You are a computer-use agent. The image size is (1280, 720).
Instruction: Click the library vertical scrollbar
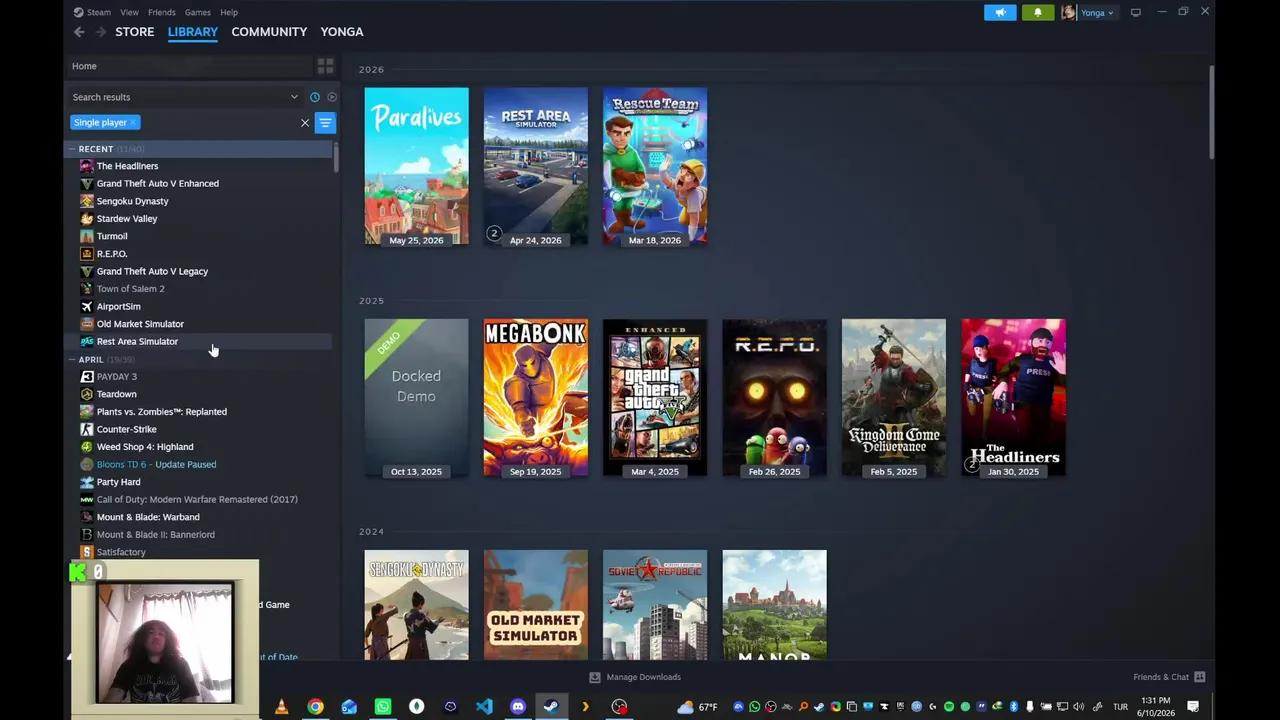point(1212,111)
